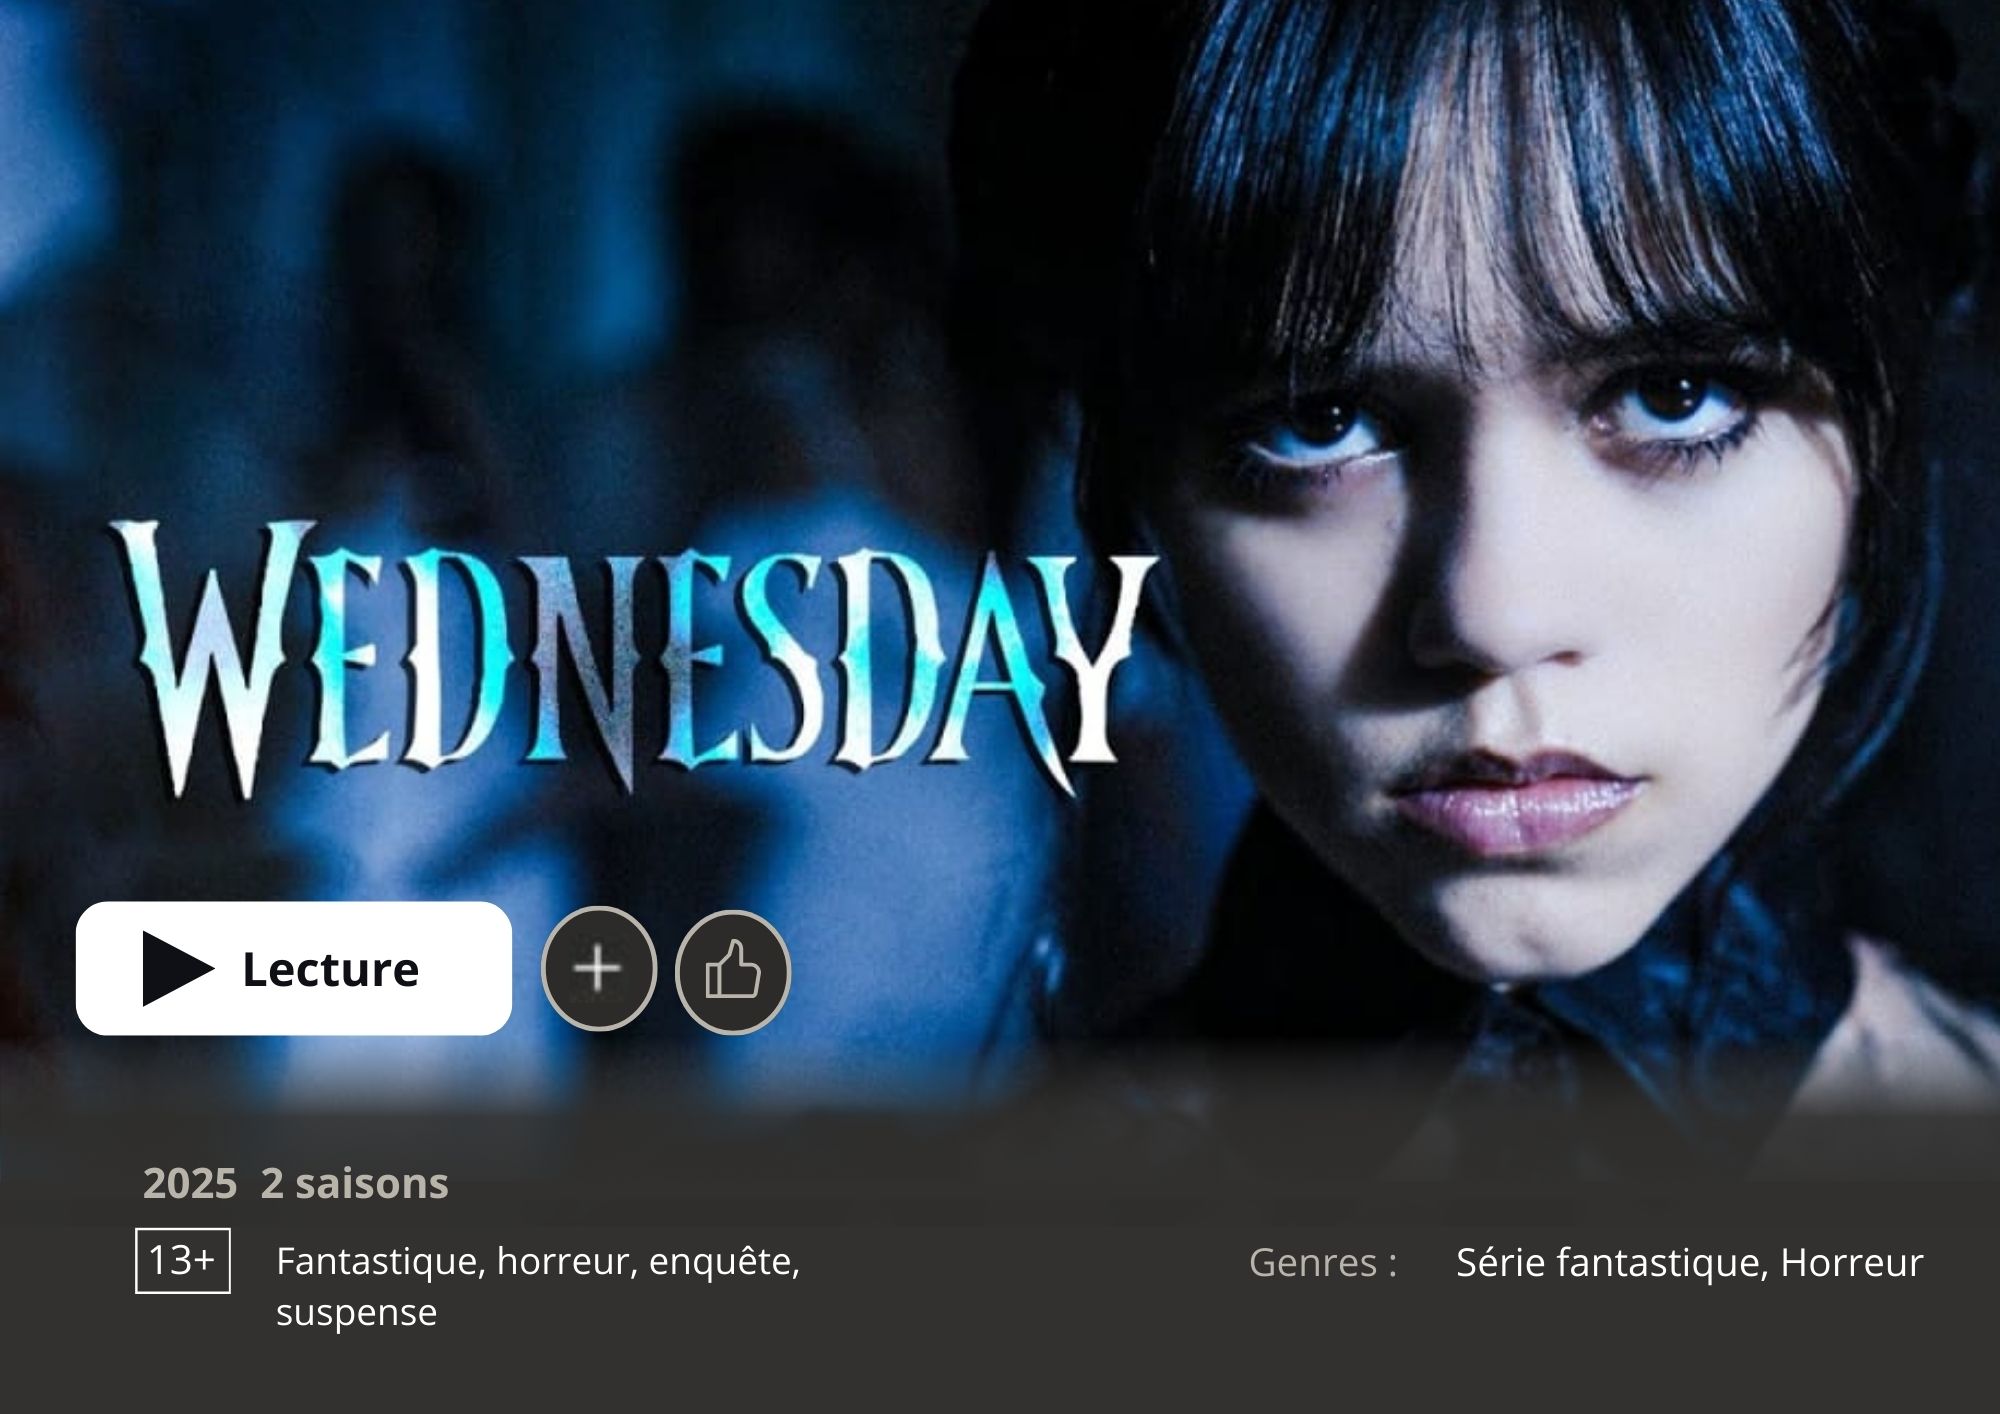Select the 2 saisons label

click(x=354, y=1183)
